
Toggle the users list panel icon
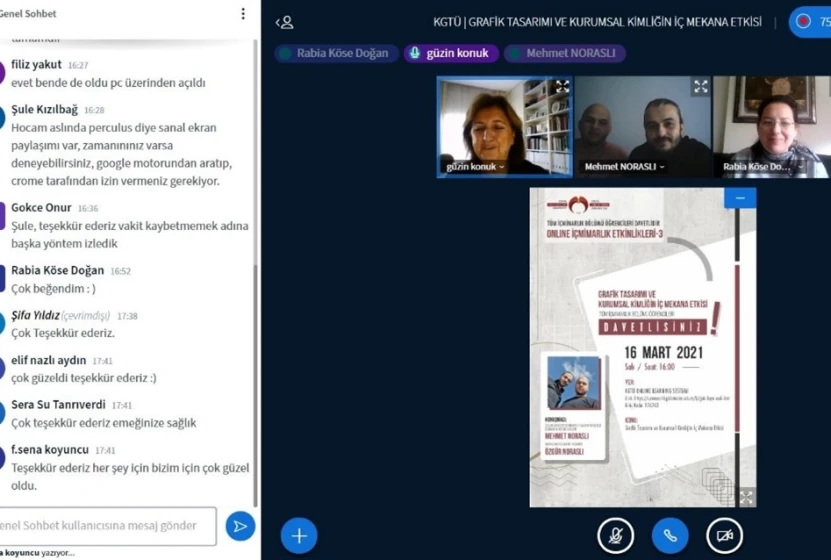[285, 22]
